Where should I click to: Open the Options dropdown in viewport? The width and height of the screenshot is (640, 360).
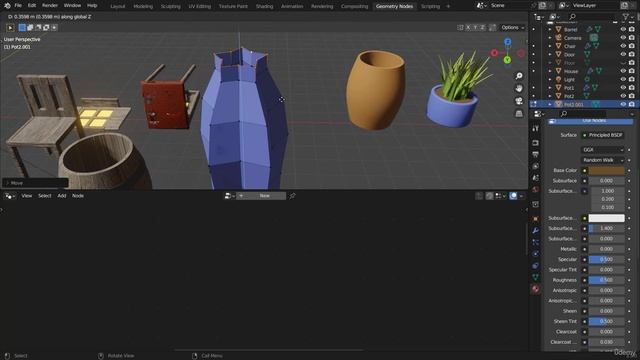[x=513, y=27]
